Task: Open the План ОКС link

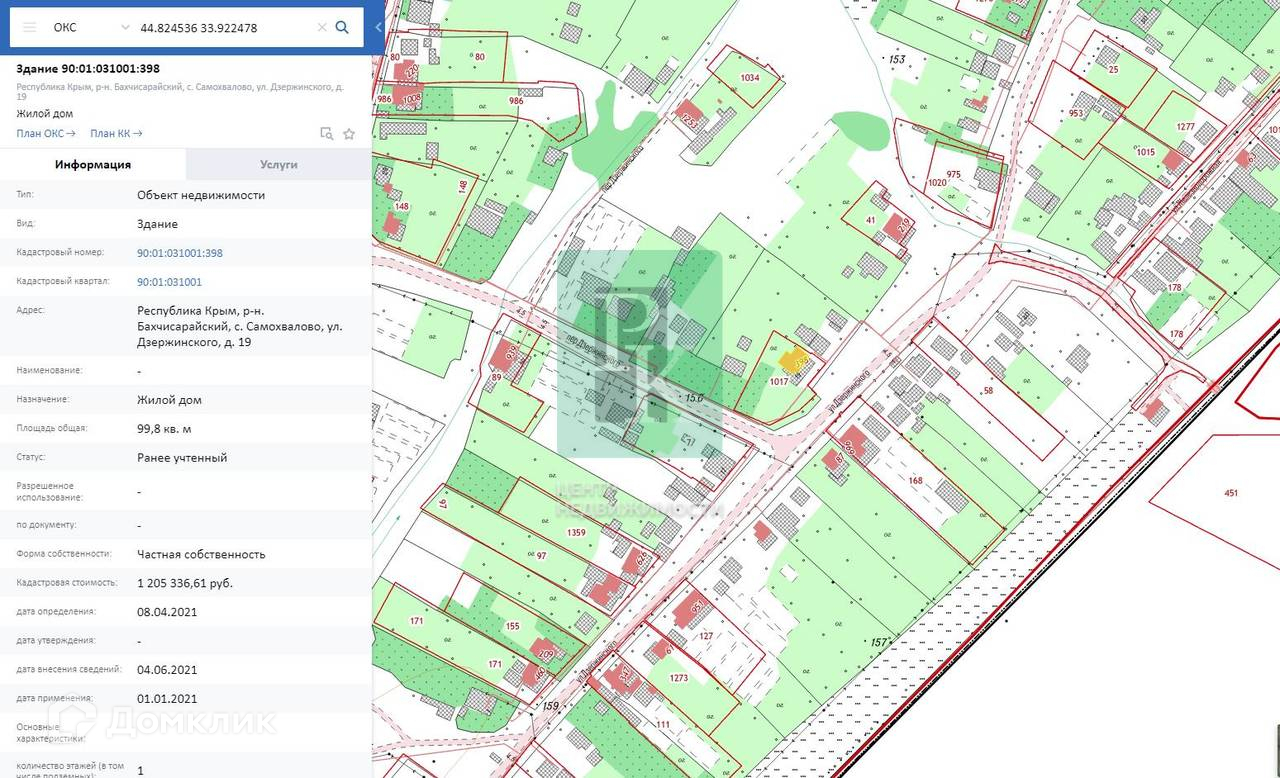Action: coord(46,133)
